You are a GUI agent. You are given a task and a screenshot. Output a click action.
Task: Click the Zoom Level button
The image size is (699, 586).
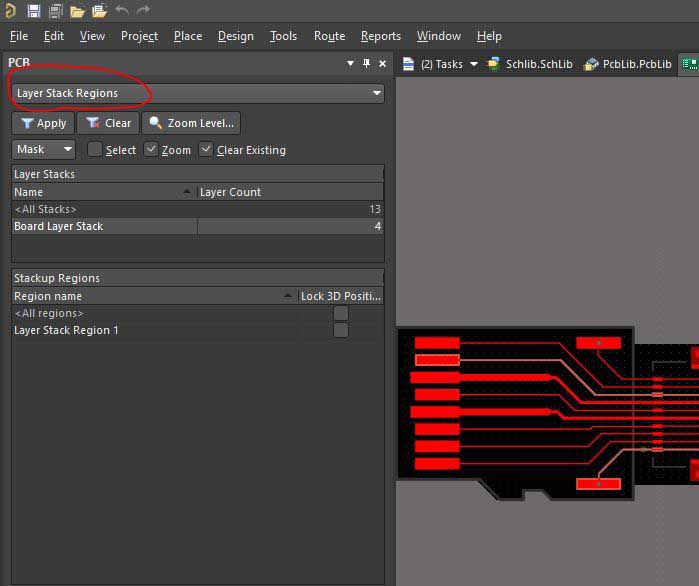point(192,123)
